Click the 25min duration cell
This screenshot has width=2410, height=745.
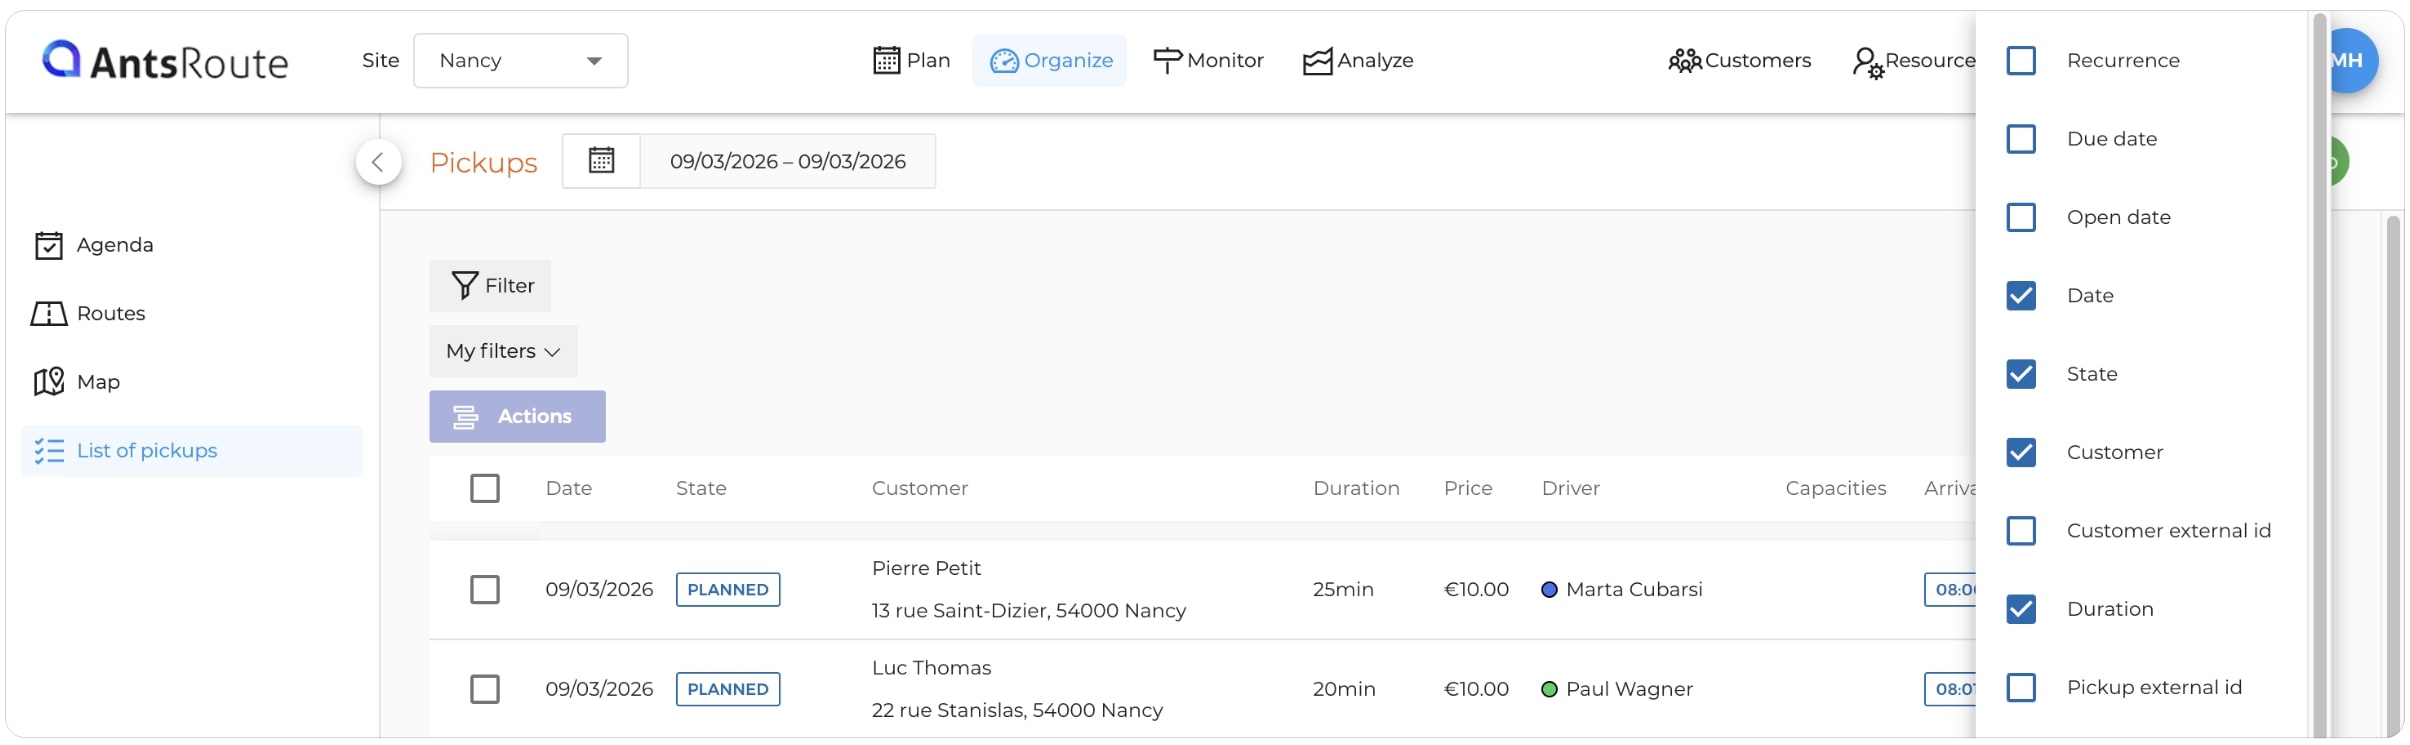(1343, 590)
